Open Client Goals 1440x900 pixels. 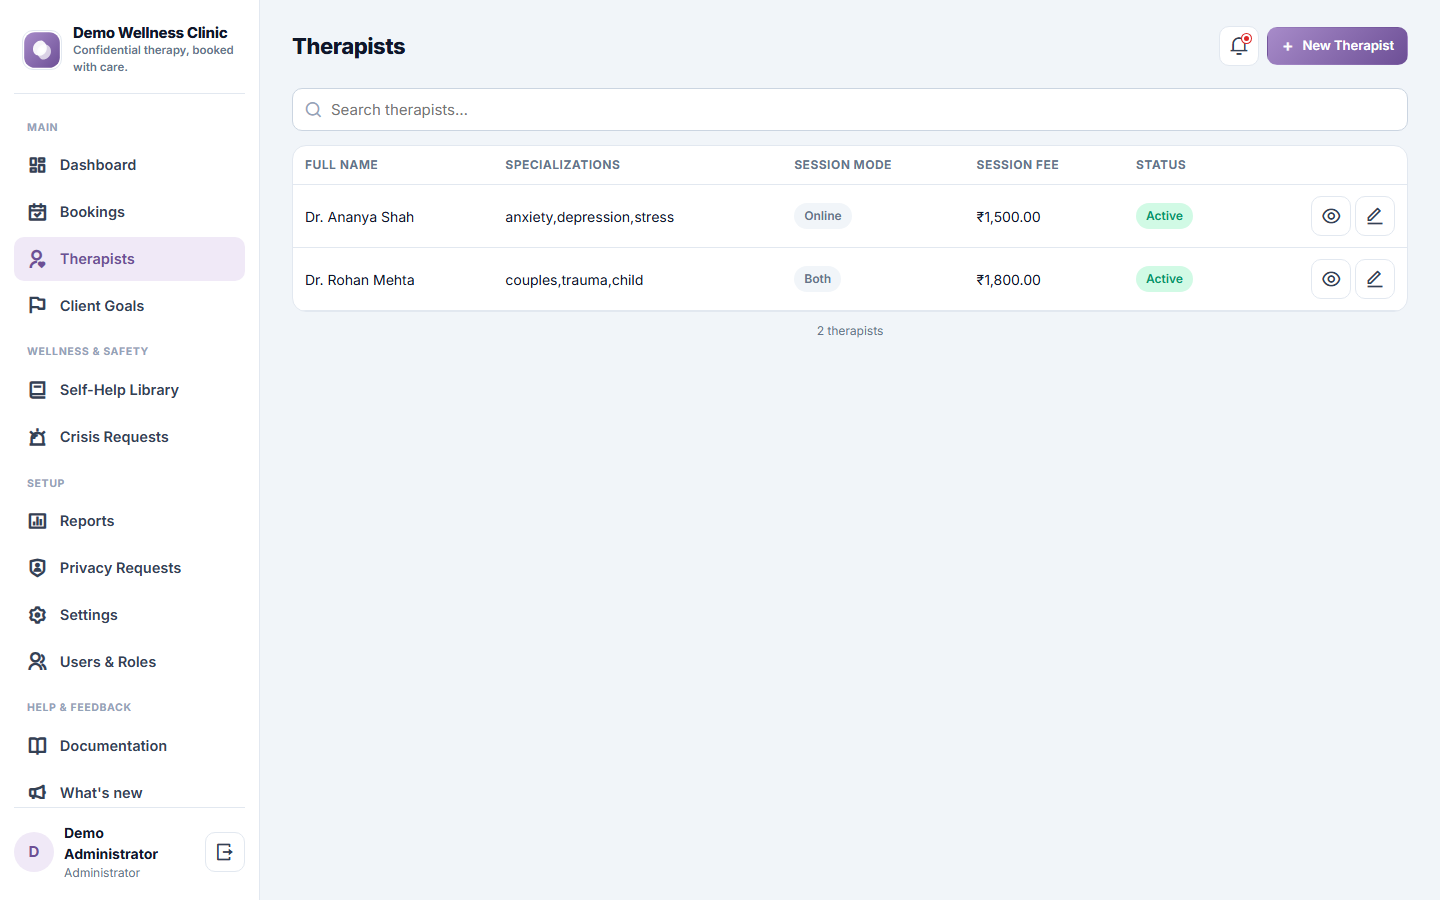129,306
